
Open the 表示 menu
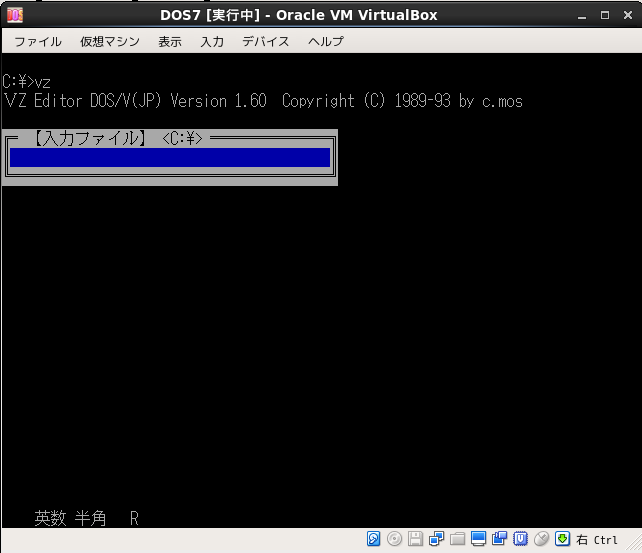(x=170, y=41)
